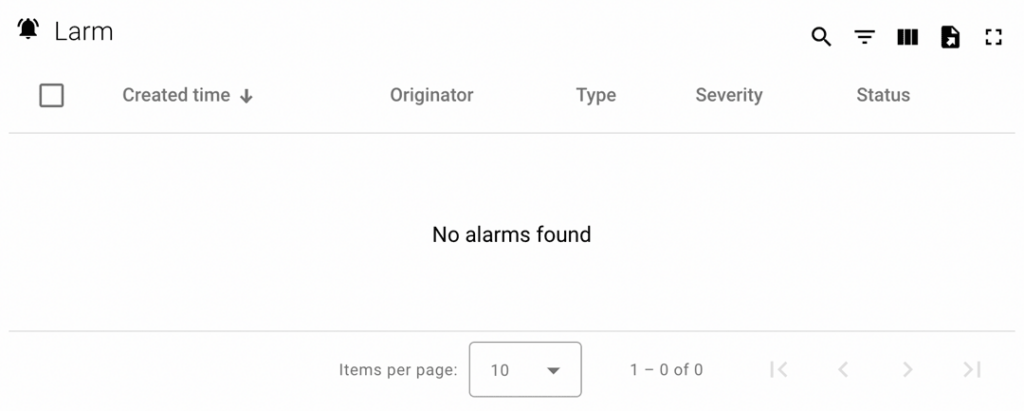The image size is (1024, 411).
Task: Sort alarms by the Severity column
Action: click(x=728, y=96)
